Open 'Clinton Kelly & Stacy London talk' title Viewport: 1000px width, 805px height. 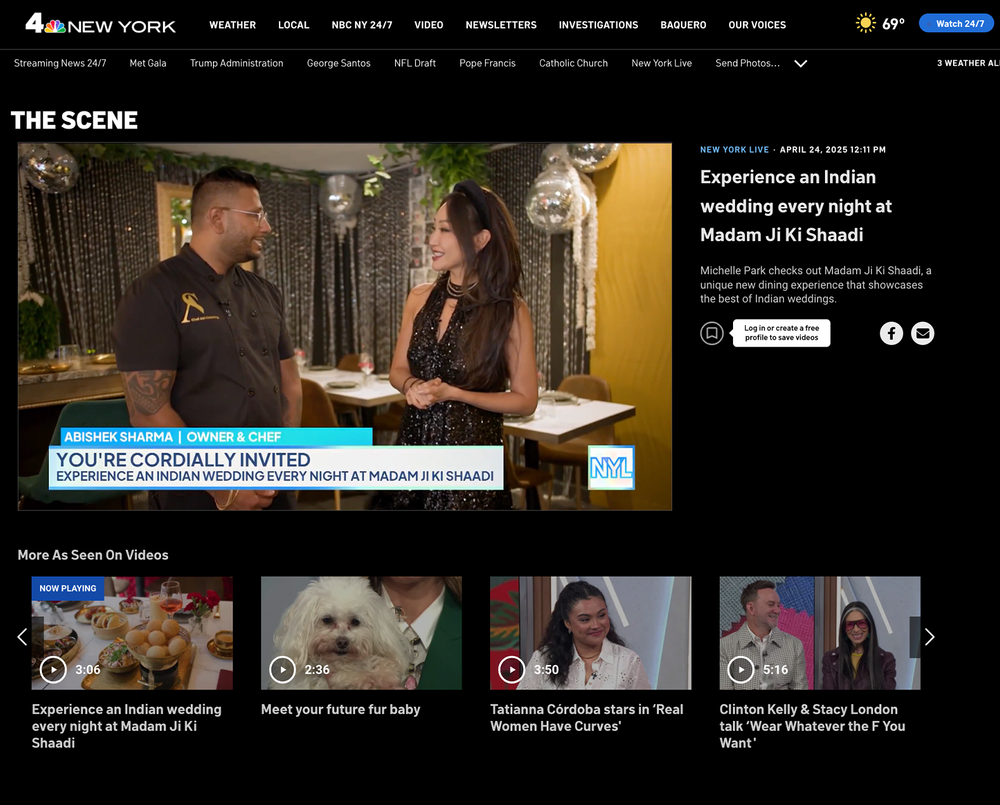812,726
